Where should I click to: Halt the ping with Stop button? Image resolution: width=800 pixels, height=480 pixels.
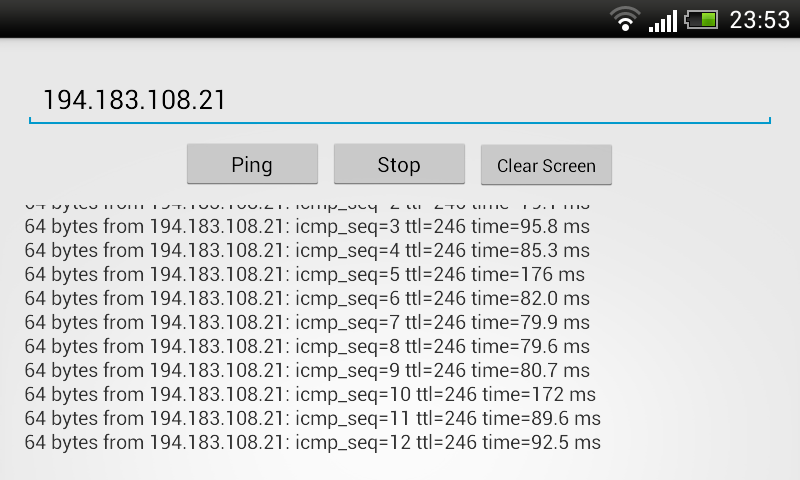pos(399,164)
